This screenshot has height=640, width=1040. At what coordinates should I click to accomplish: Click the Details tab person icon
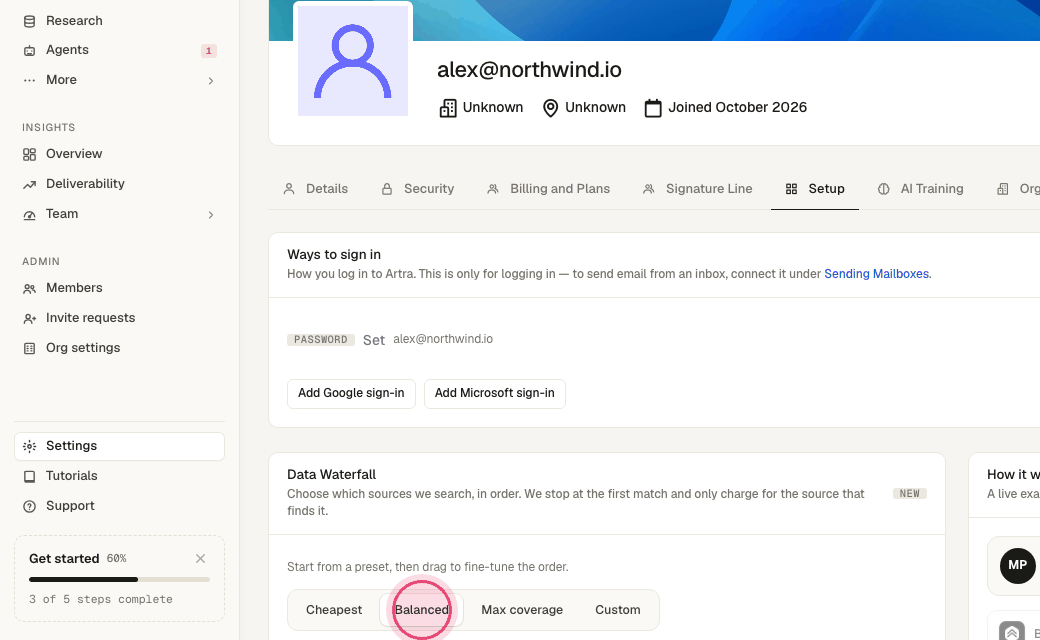tap(289, 189)
